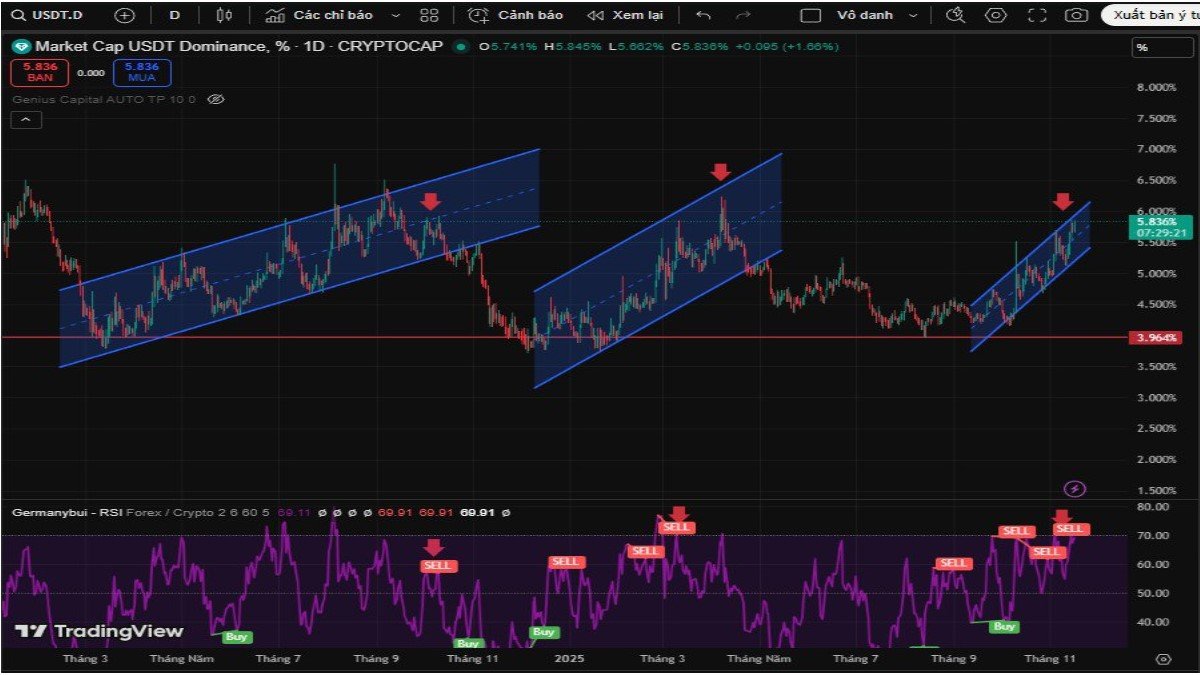1200x675 pixels.
Task: Open the Cảnh báo menu
Action: (x=530, y=15)
